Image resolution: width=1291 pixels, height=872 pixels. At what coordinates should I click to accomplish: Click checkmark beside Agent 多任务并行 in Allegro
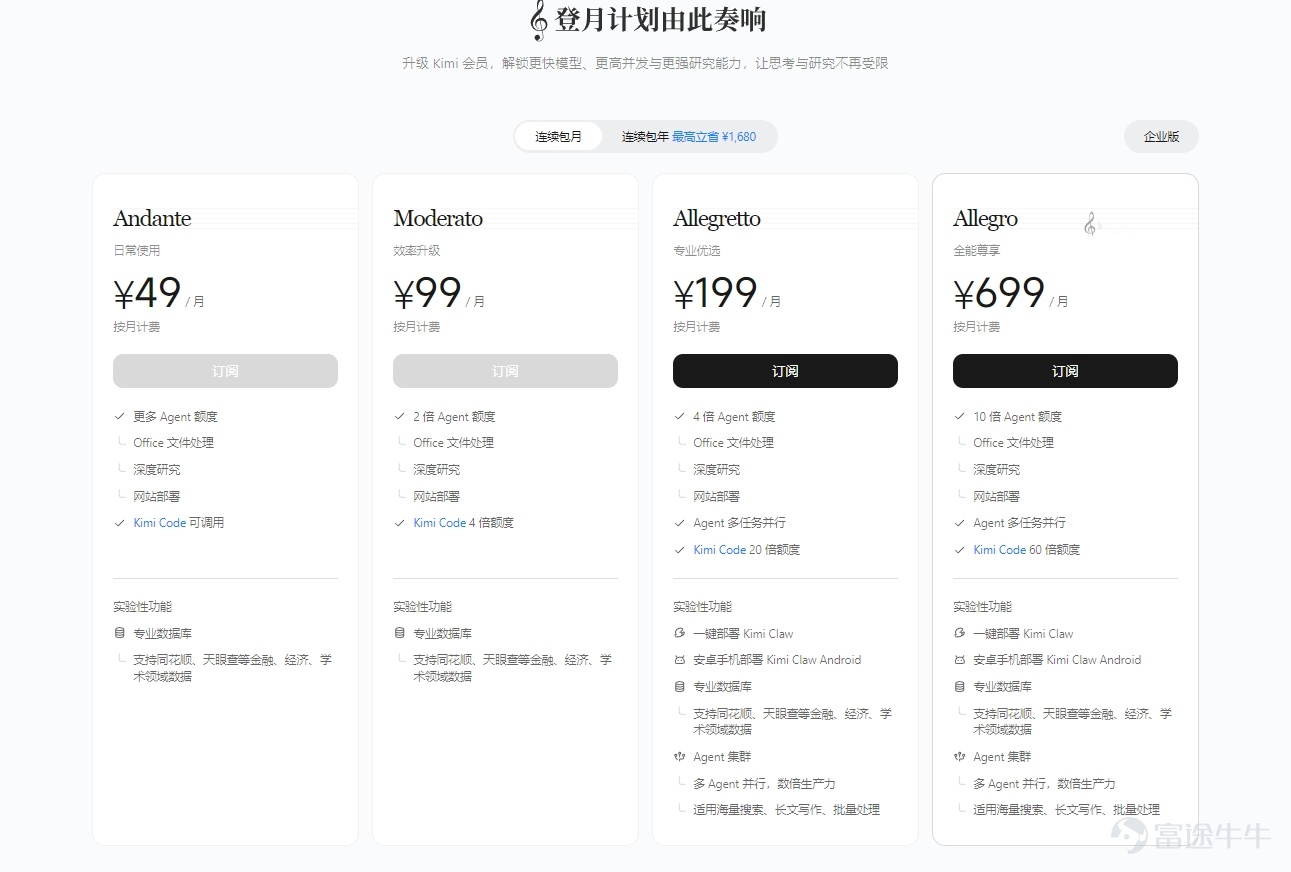[x=960, y=523]
